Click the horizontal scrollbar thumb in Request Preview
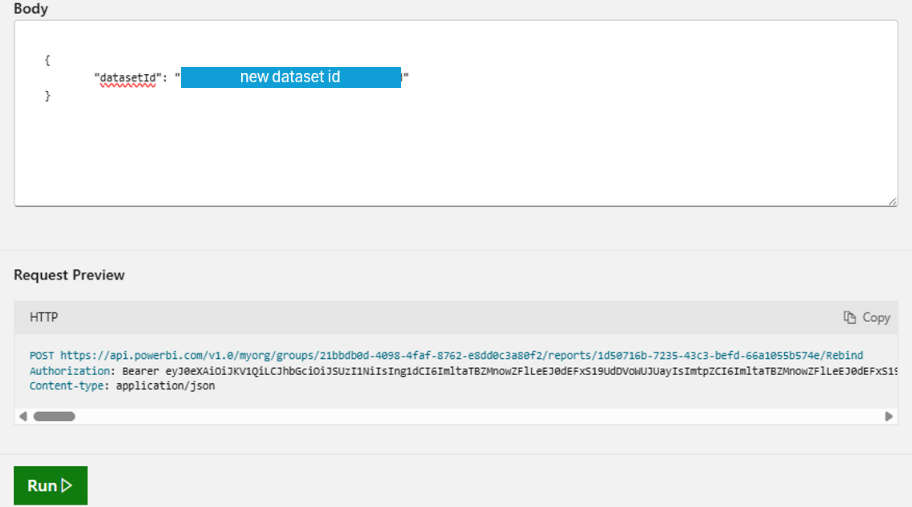The image size is (912, 507). (55, 416)
